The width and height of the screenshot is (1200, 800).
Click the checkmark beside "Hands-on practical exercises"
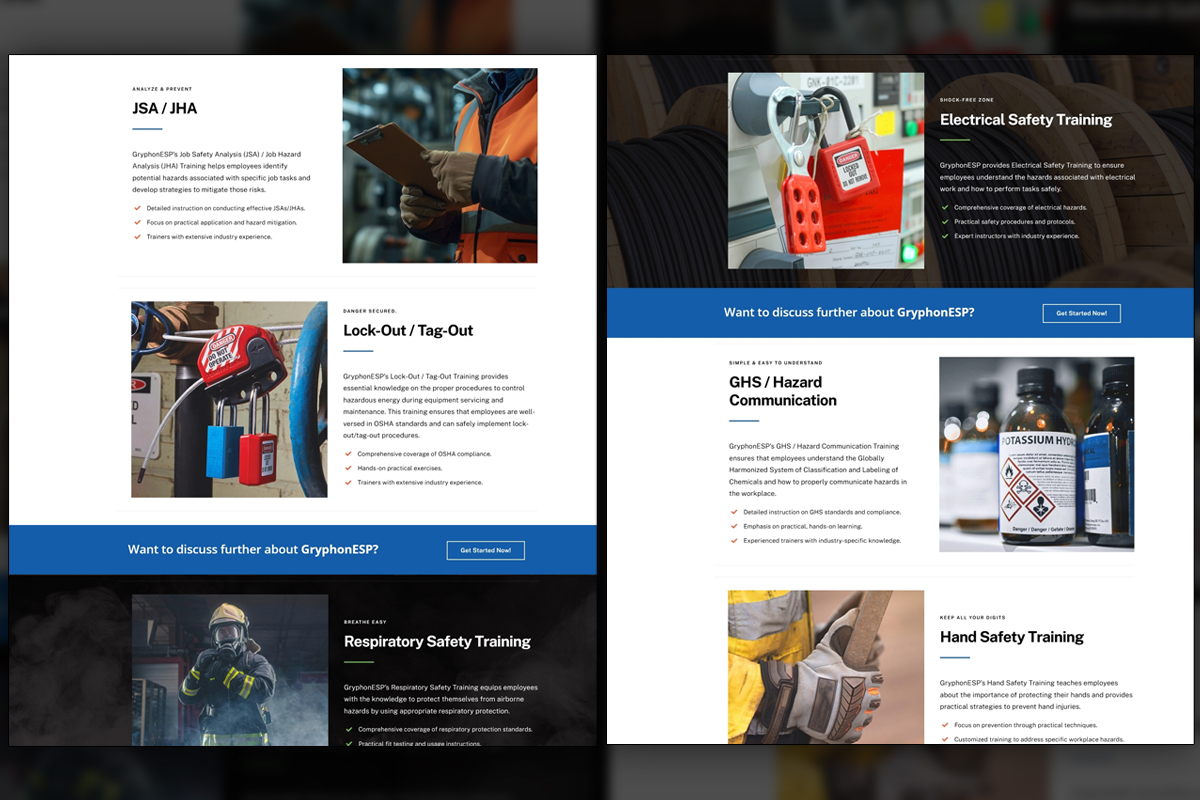tap(348, 468)
